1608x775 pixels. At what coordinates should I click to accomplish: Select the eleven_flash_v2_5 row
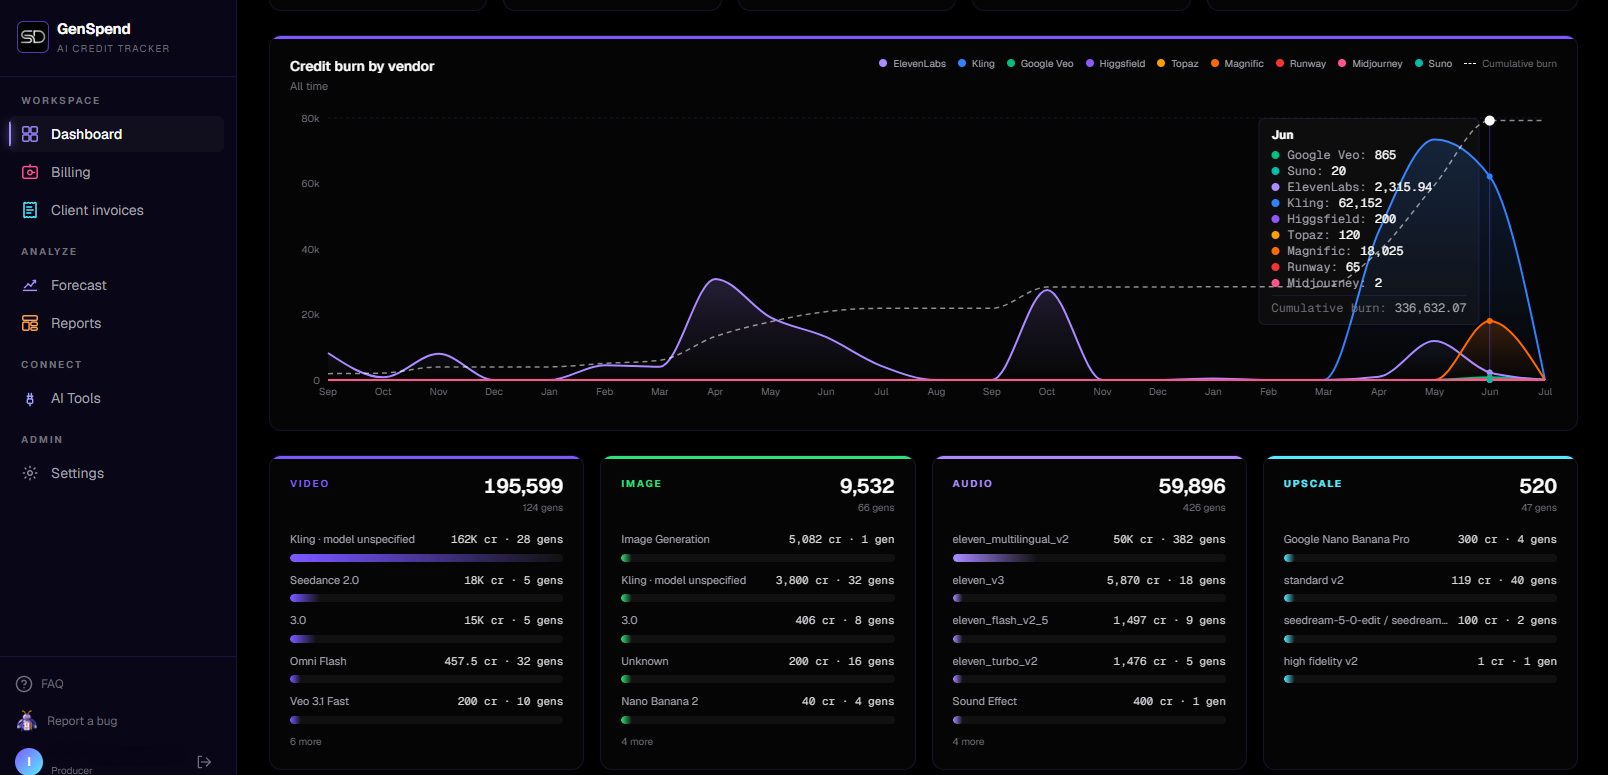point(1089,627)
